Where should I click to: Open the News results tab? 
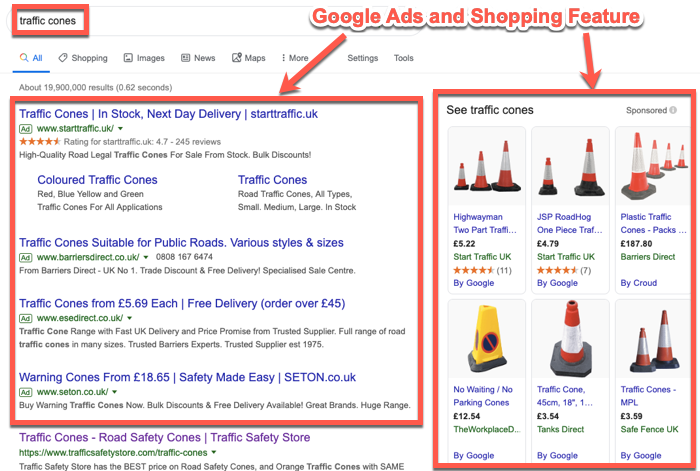coord(198,58)
